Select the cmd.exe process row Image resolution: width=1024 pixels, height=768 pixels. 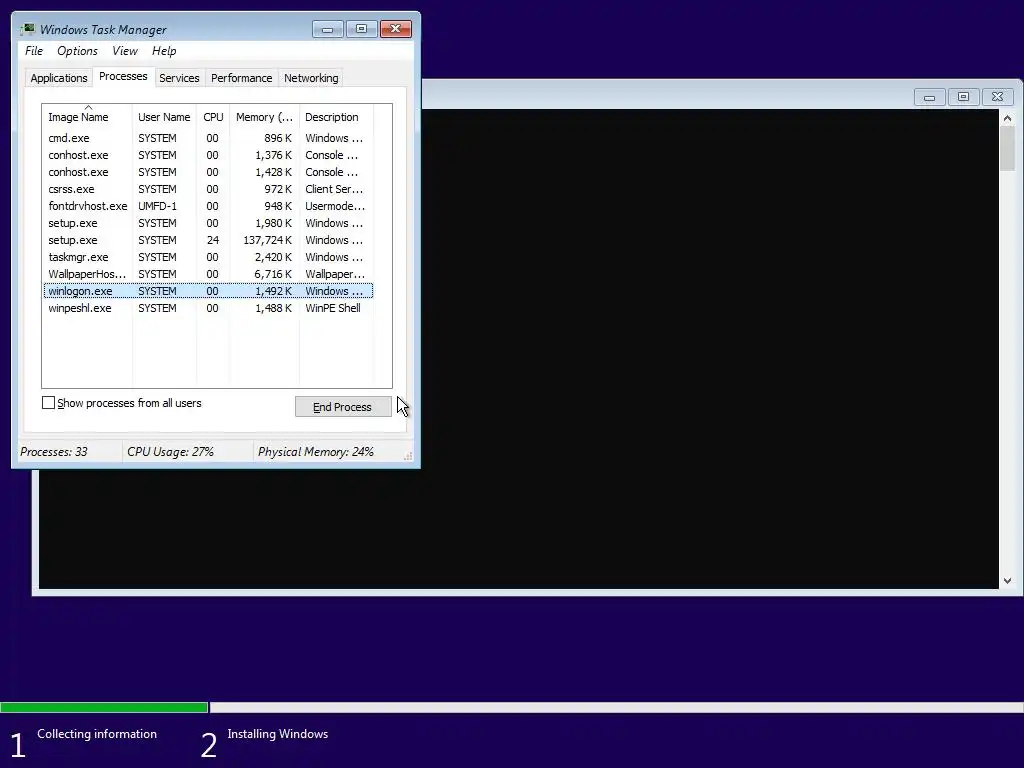tap(208, 138)
